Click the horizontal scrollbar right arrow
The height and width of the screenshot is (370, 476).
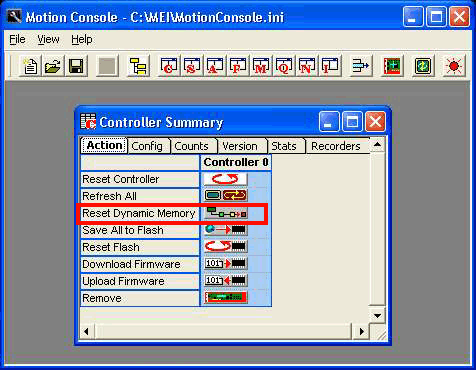pos(361,332)
